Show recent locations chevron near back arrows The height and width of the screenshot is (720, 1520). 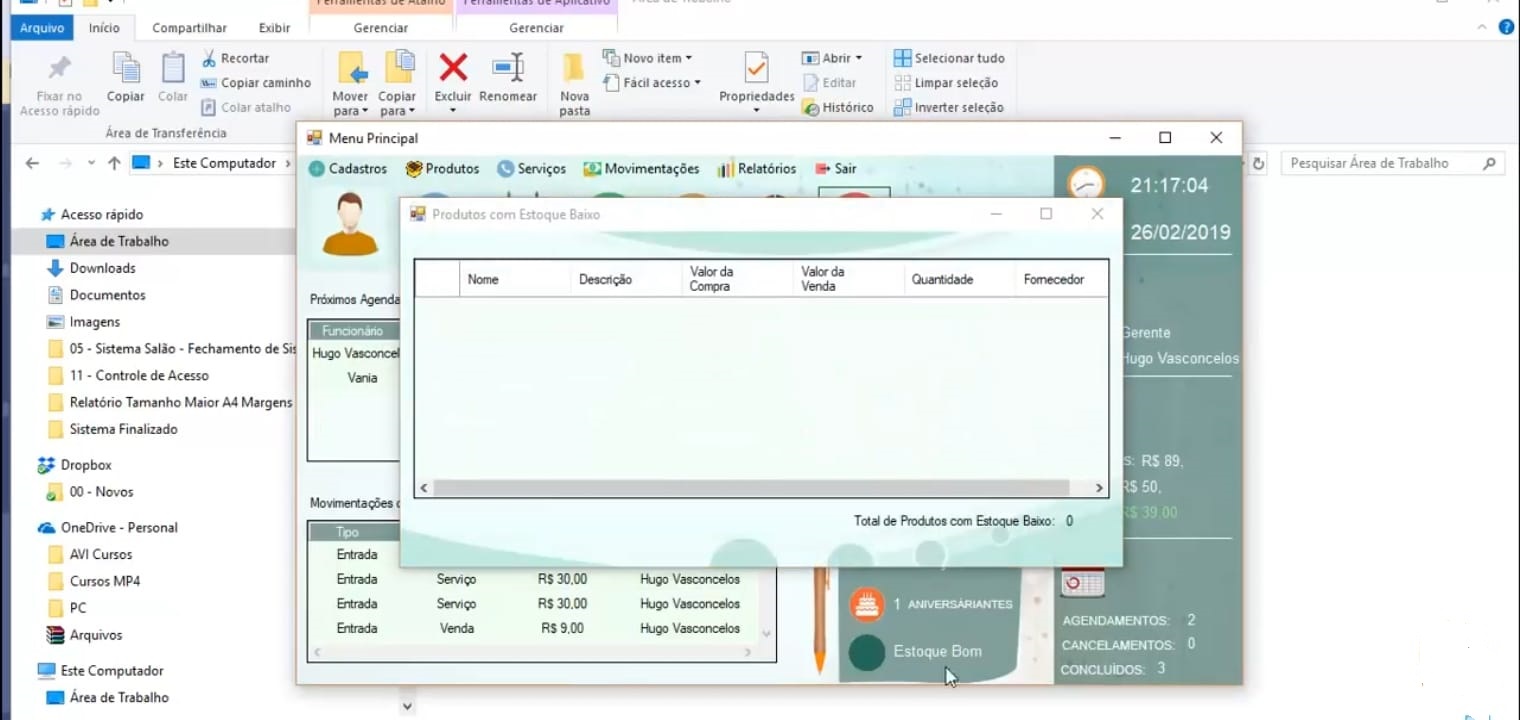(91, 163)
